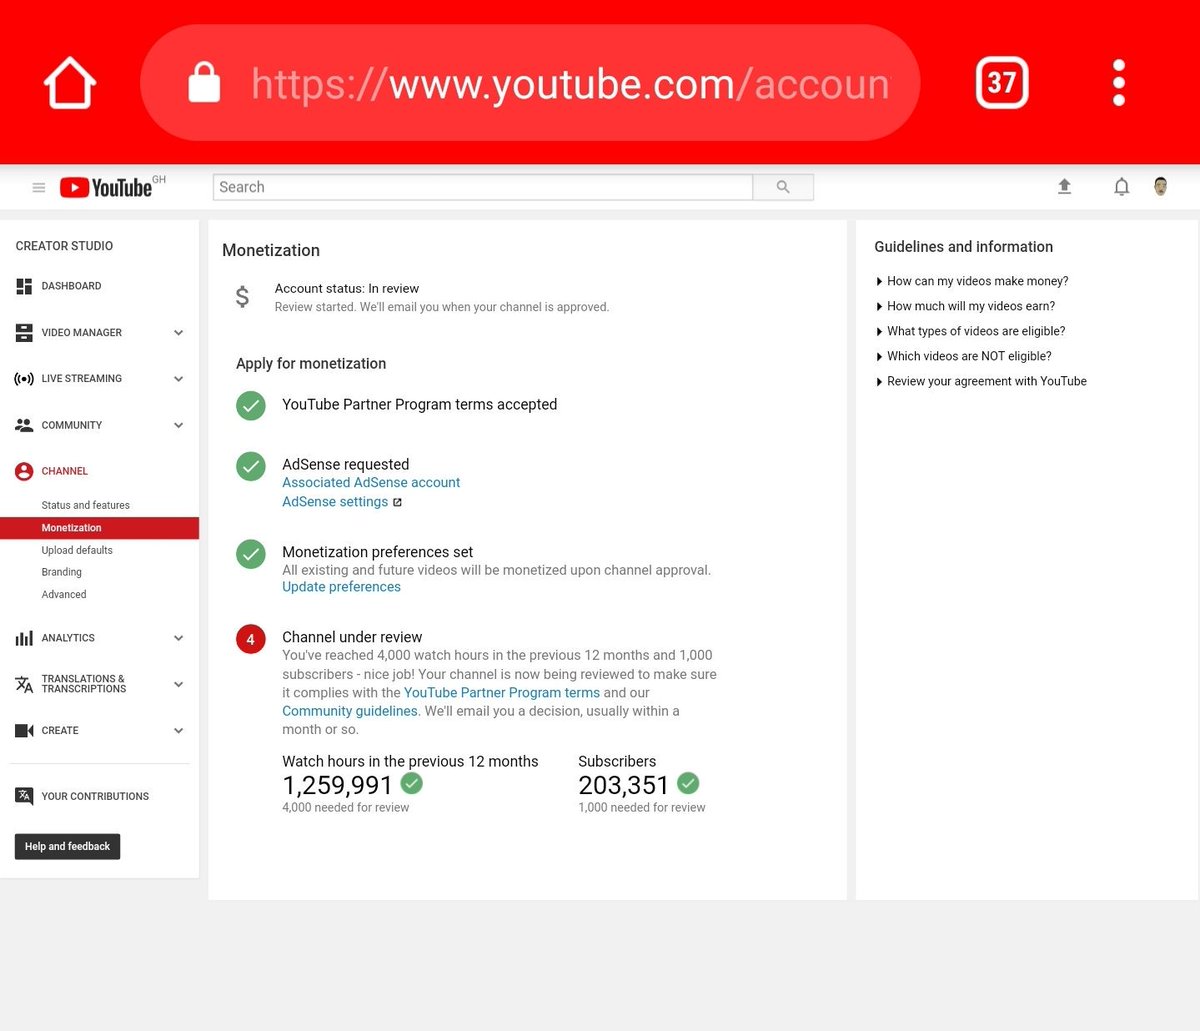1200x1031 pixels.
Task: Open the AdSense settings link
Action: [x=335, y=502]
